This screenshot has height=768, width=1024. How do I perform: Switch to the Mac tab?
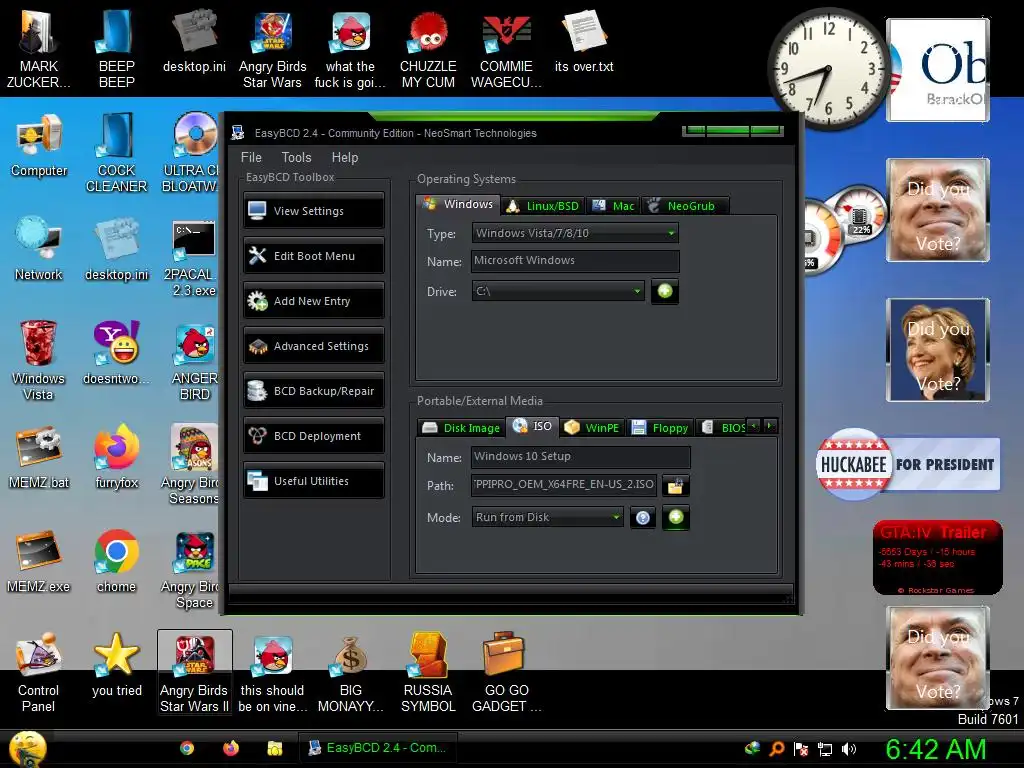(x=613, y=206)
